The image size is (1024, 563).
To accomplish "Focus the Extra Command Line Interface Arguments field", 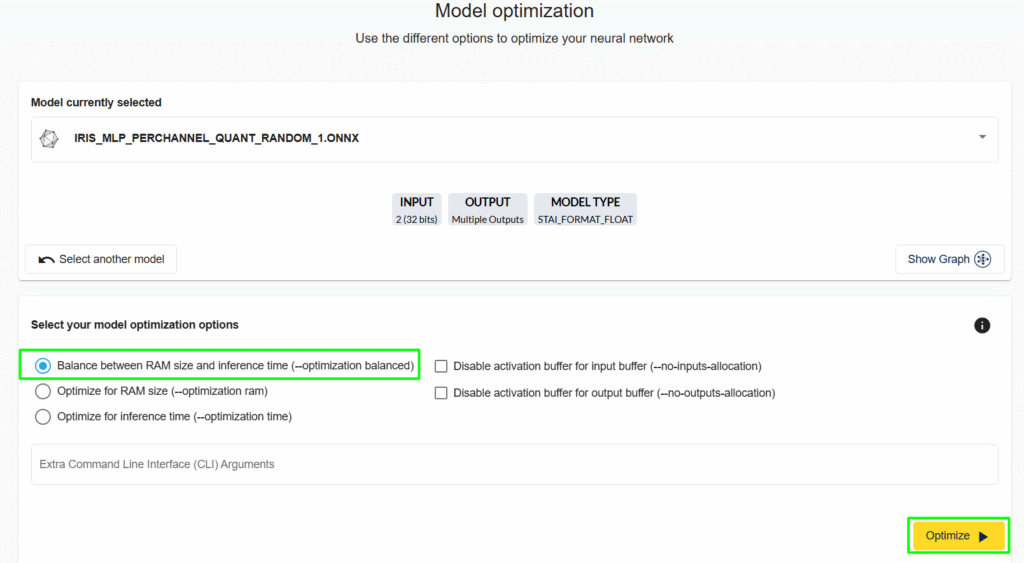I will pos(514,464).
